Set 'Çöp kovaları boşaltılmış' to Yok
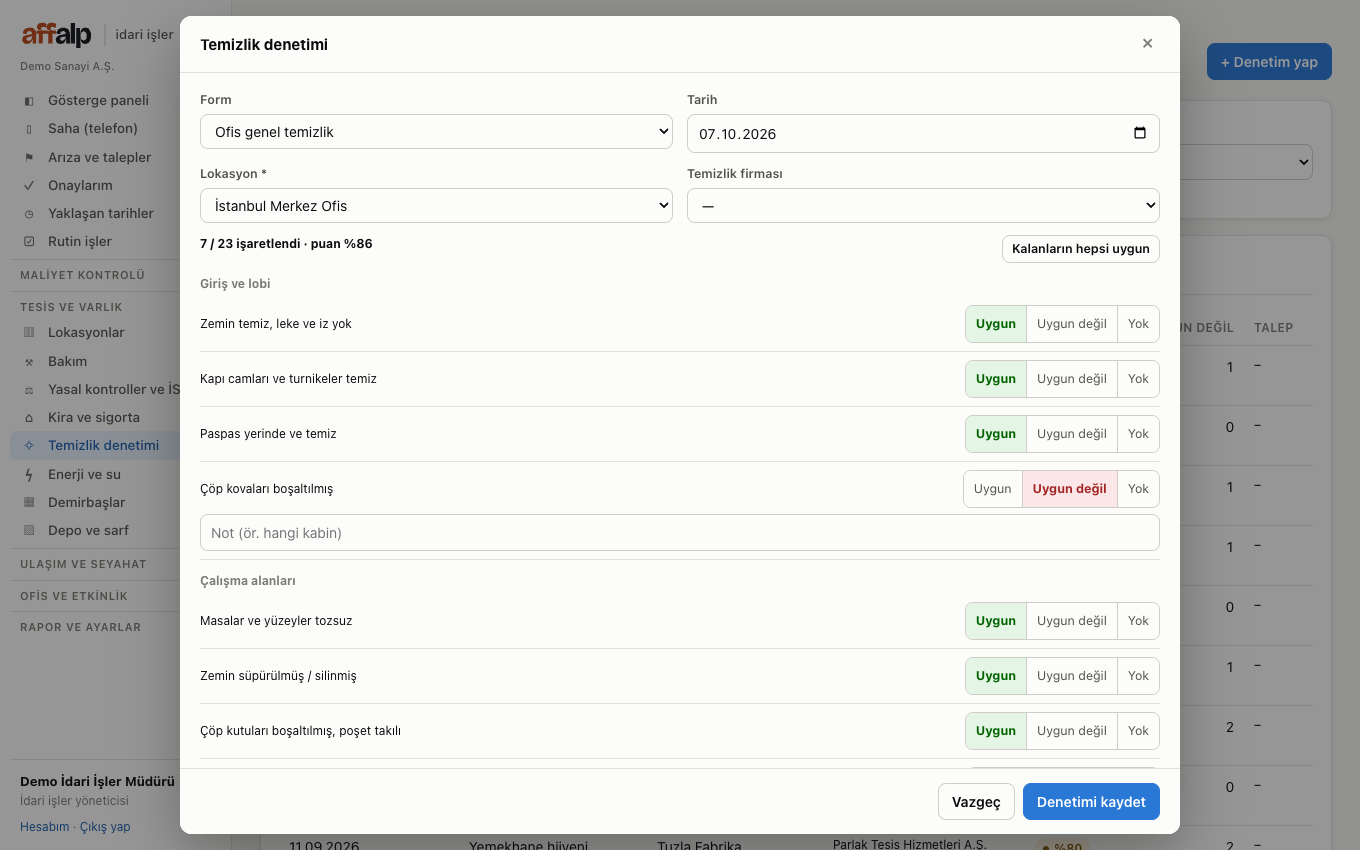Screen dimensions: 1360x850 click(x=1138, y=489)
